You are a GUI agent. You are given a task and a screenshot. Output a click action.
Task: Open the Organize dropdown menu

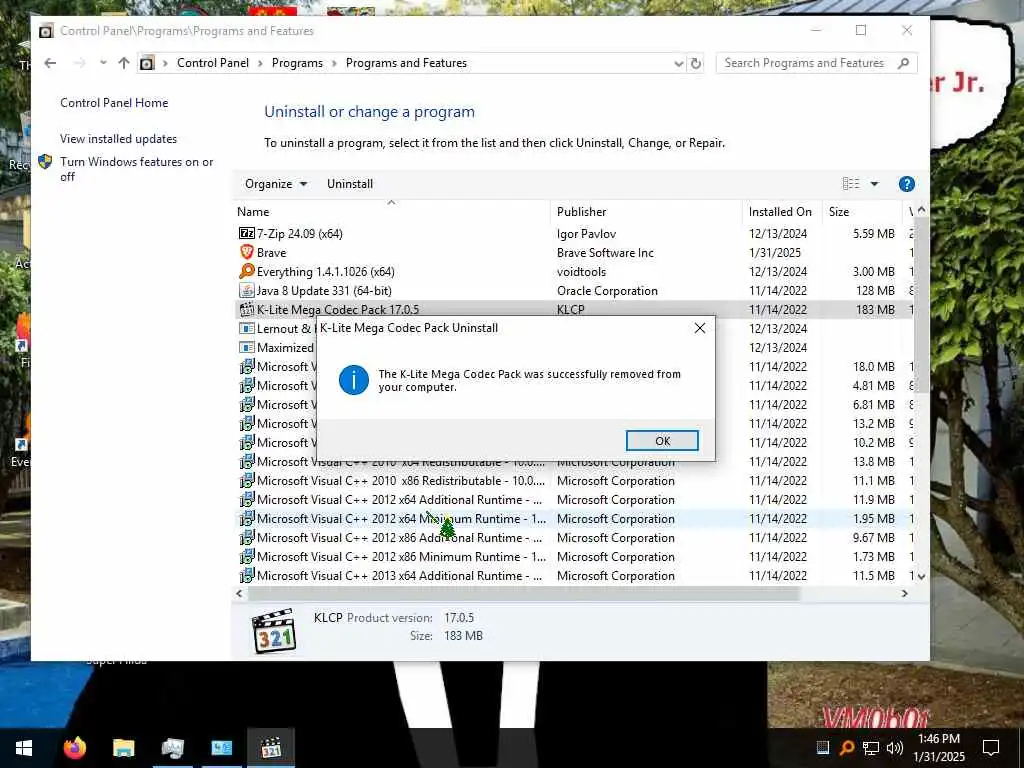(276, 184)
